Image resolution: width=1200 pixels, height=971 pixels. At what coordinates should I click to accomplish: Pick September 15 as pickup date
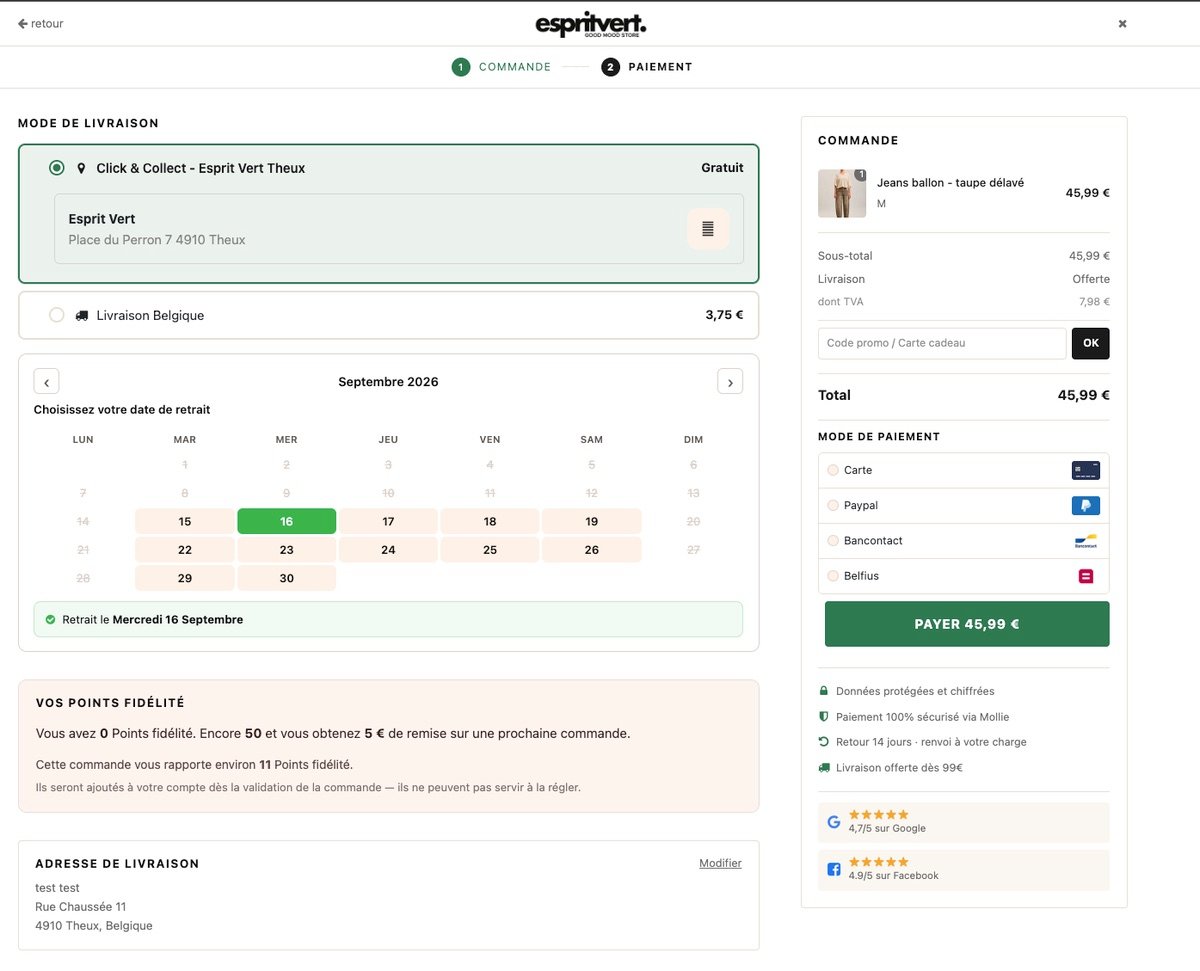click(x=185, y=521)
